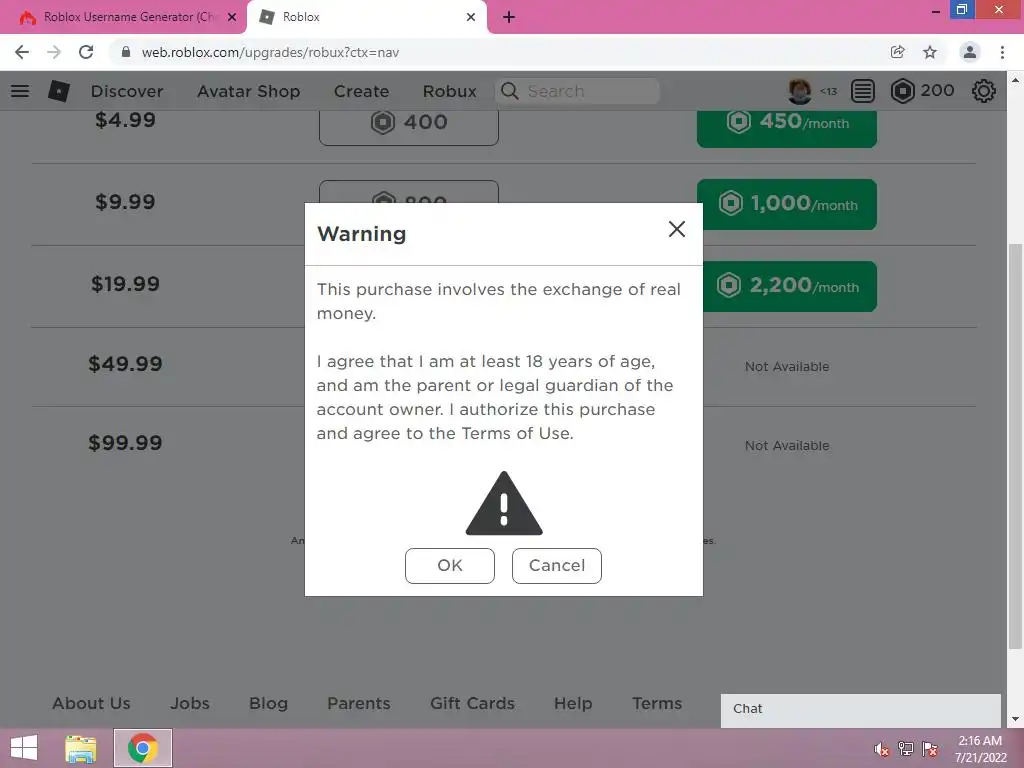Reload the current page
The image size is (1024, 768).
[86, 52]
